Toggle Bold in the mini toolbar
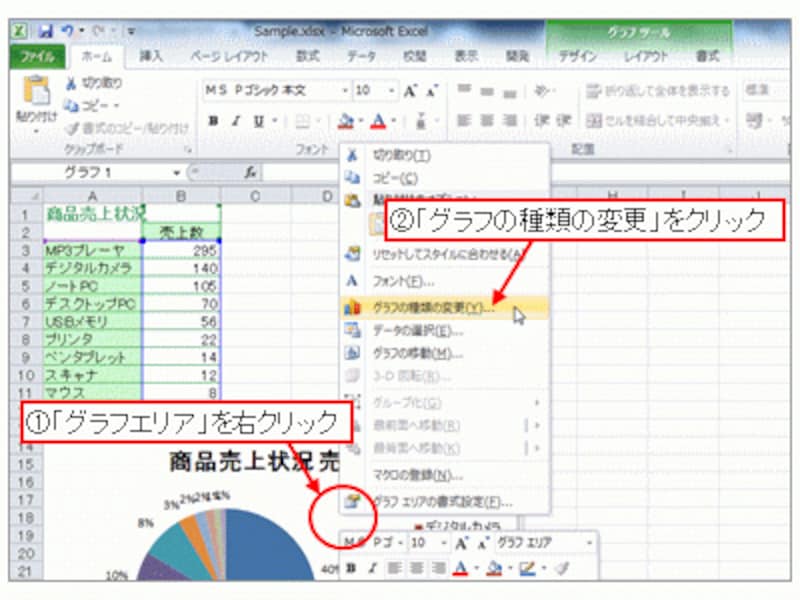The width and height of the screenshot is (800, 600). click(351, 568)
